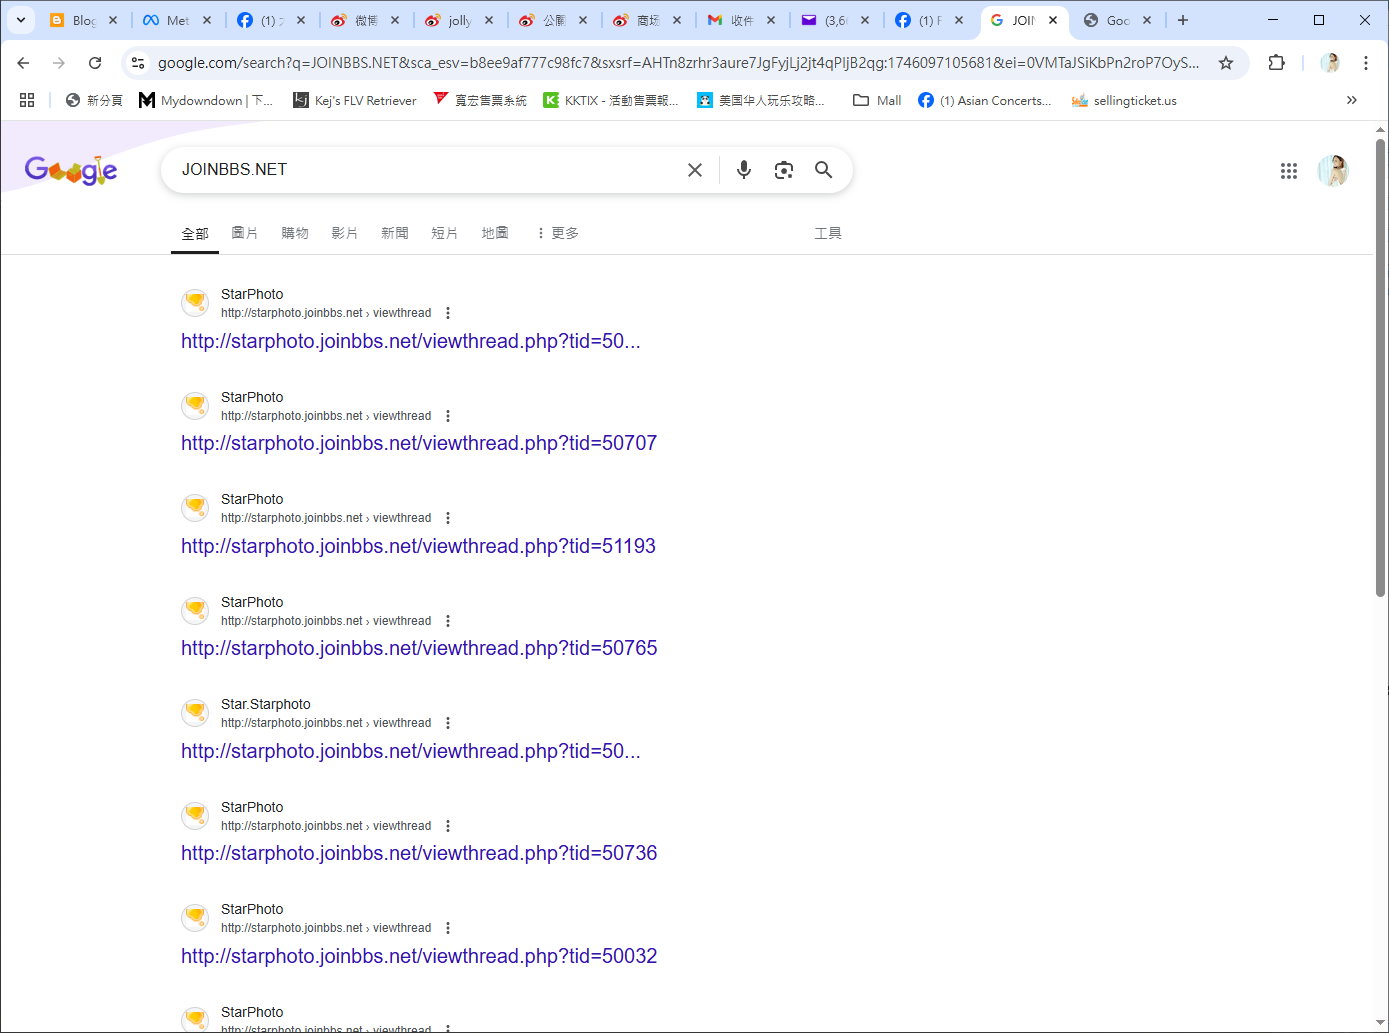Click the browser back arrow
The image size is (1389, 1033).
[23, 63]
